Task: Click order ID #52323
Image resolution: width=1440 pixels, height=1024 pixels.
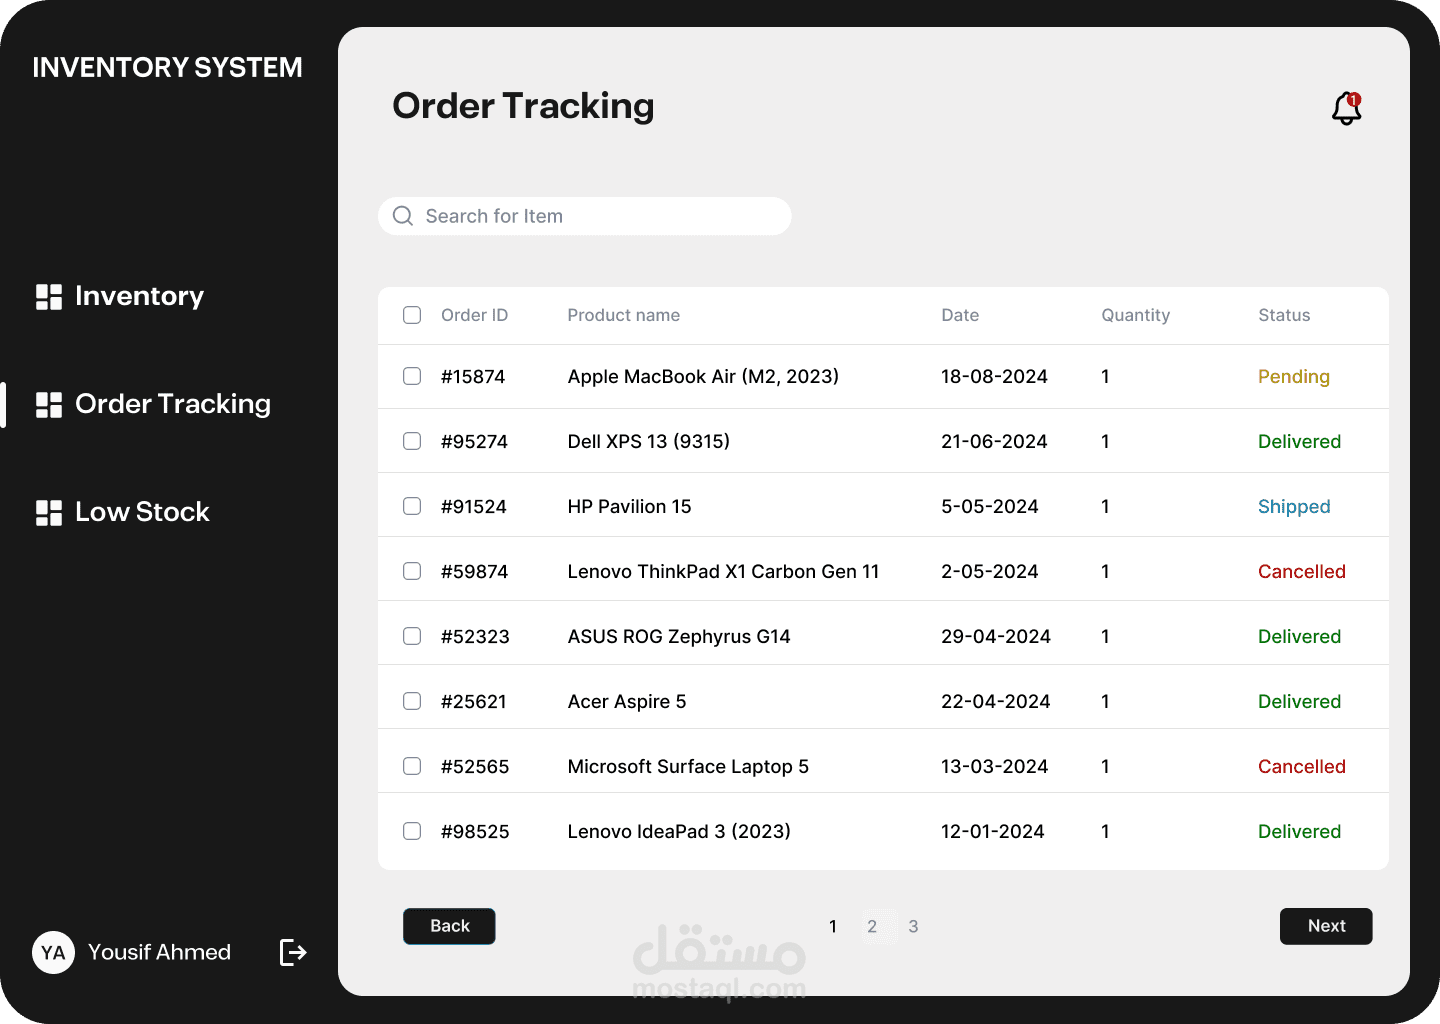Action: (x=475, y=636)
